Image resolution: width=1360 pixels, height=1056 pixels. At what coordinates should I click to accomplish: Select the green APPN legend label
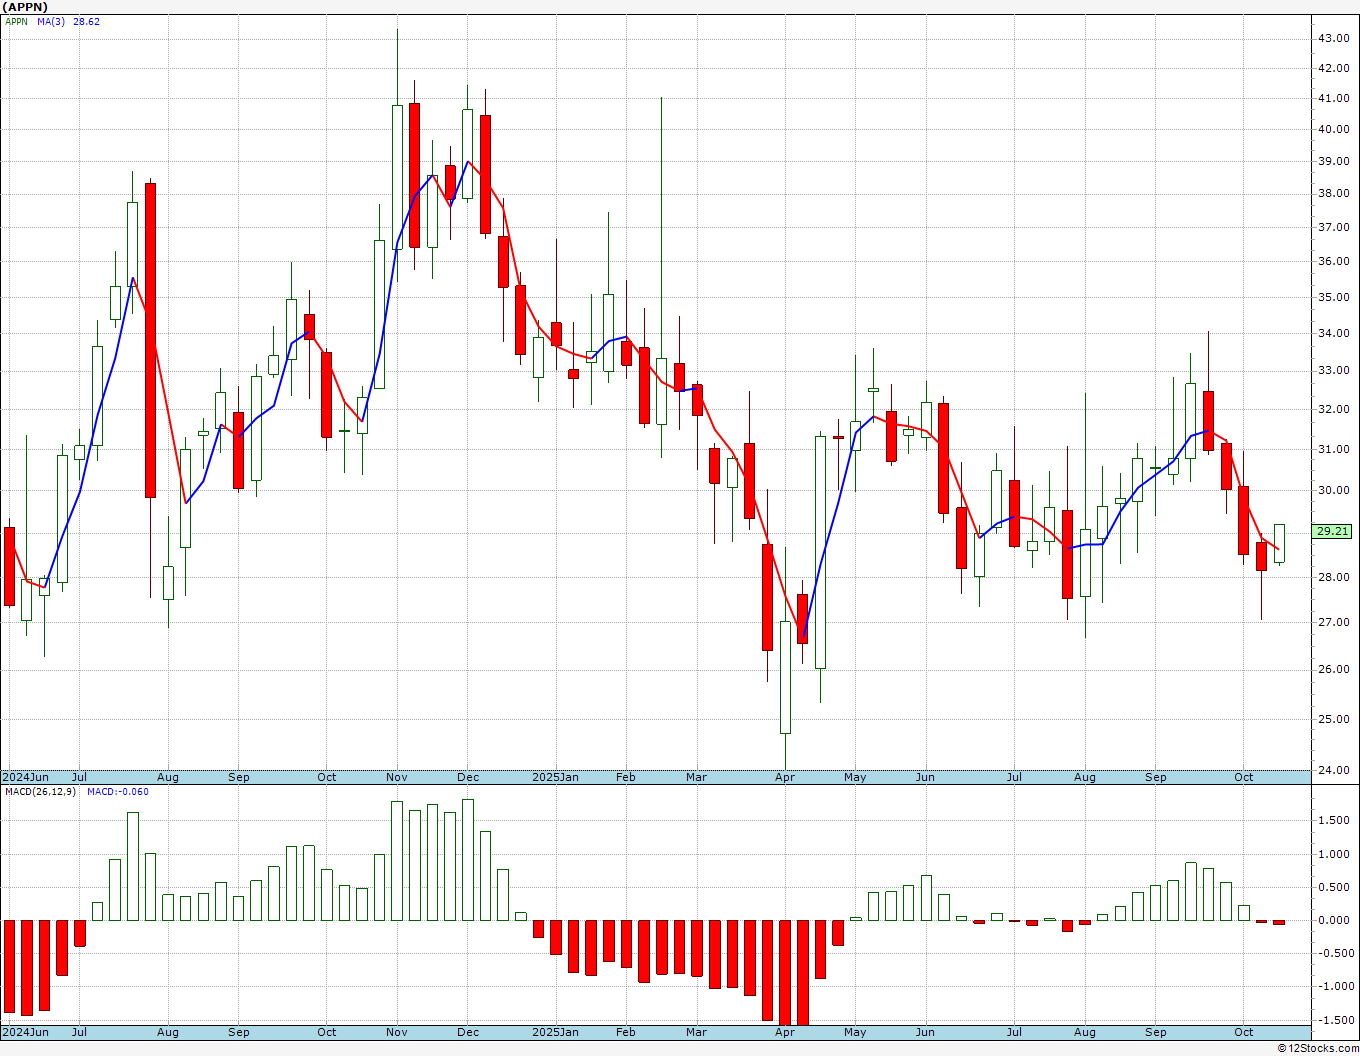16,21
